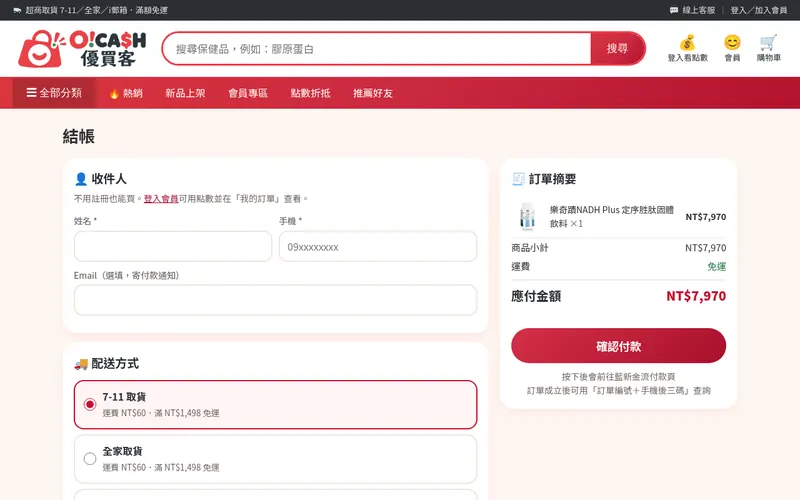
Task: Expand the 全部分類 category menu
Action: tap(54, 93)
